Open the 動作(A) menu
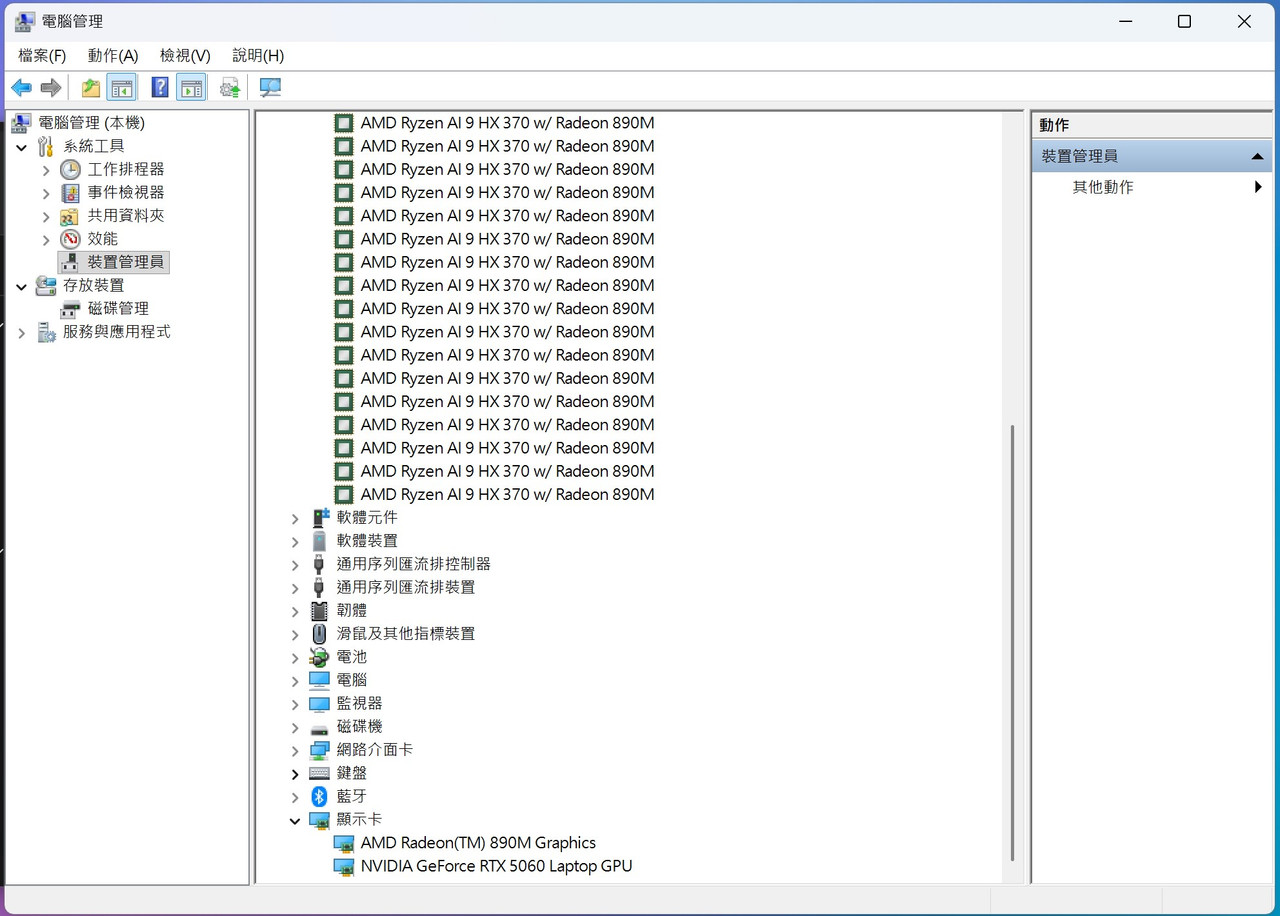Viewport: 1280px width, 916px height. [x=113, y=55]
